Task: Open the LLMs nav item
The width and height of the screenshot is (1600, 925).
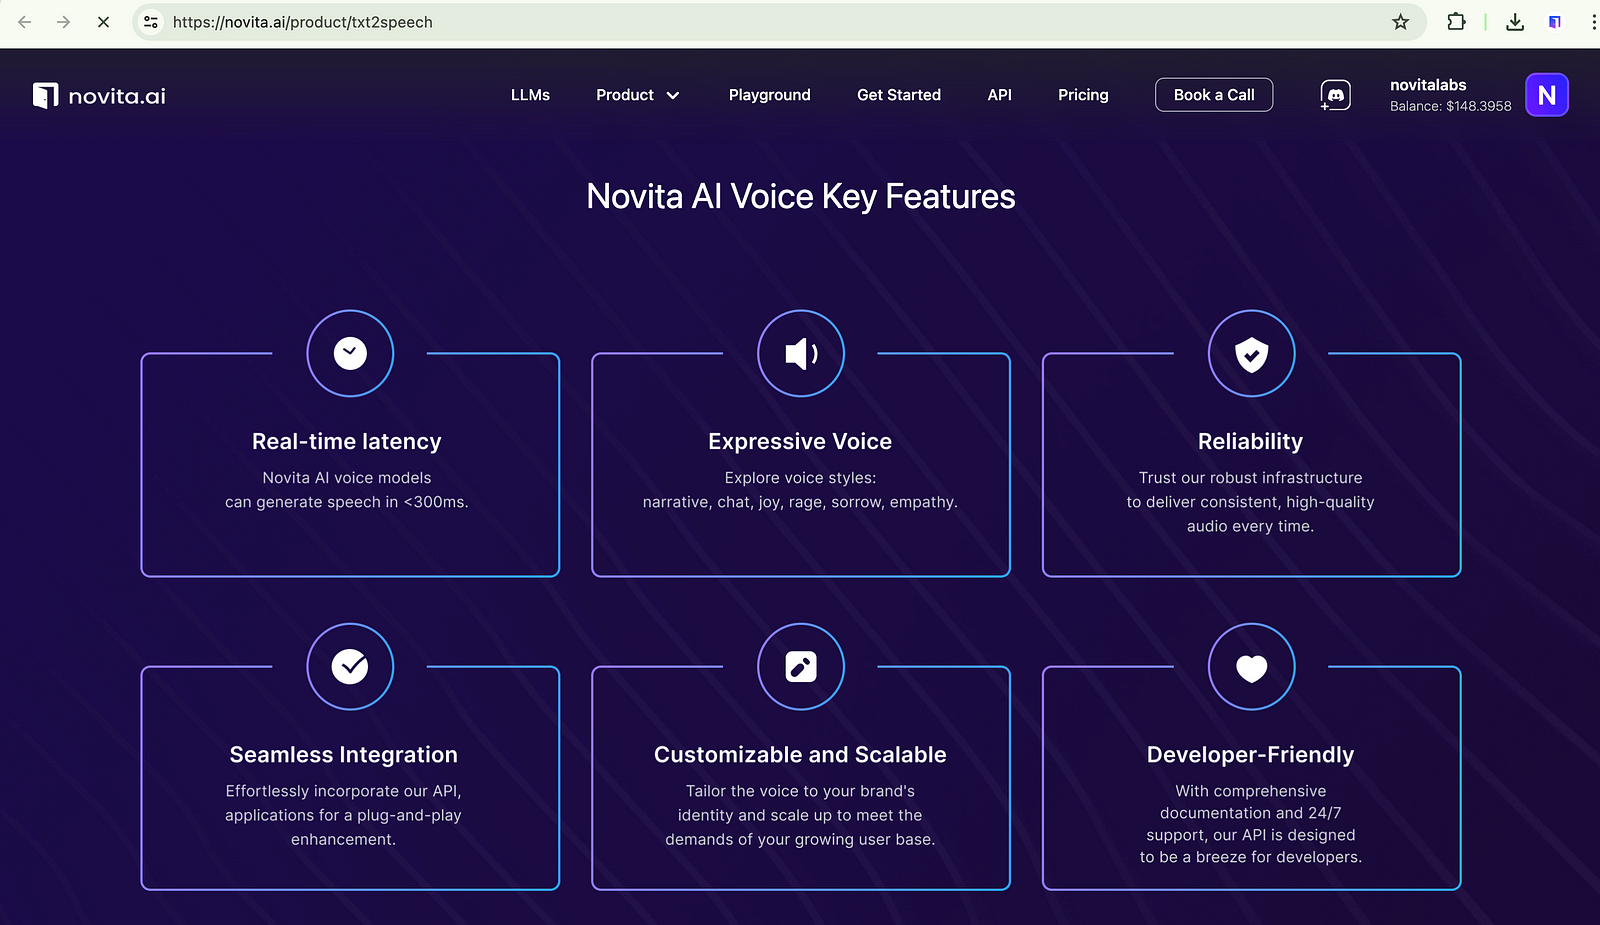Action: point(530,95)
